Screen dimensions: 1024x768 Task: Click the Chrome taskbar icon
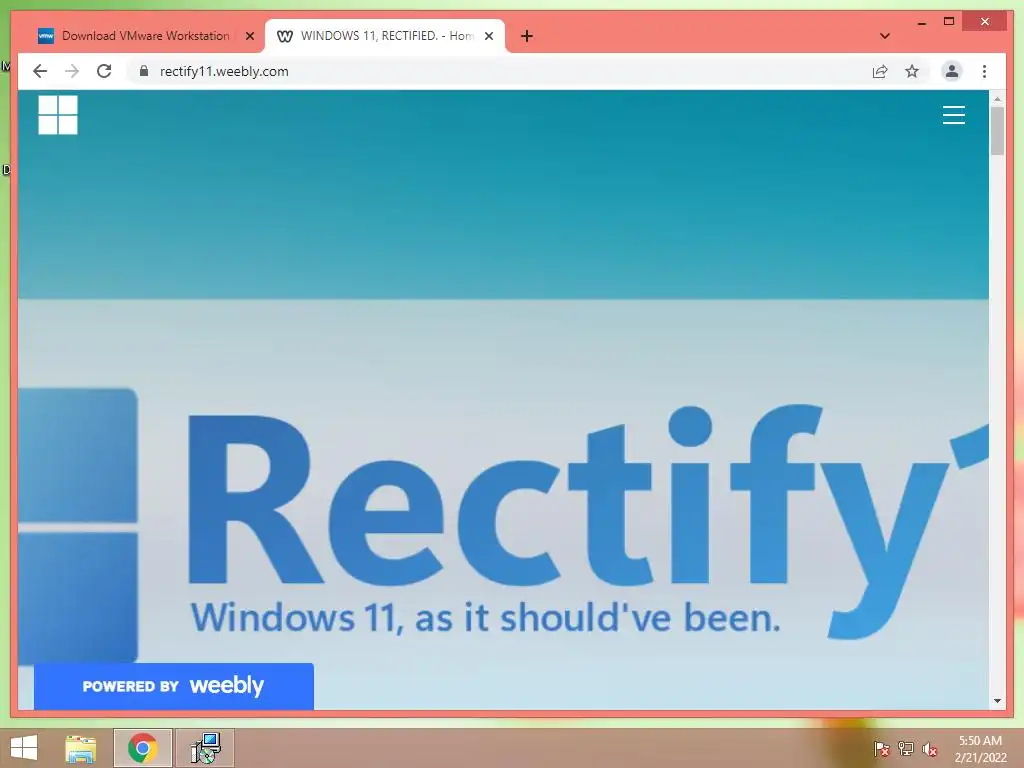click(142, 748)
